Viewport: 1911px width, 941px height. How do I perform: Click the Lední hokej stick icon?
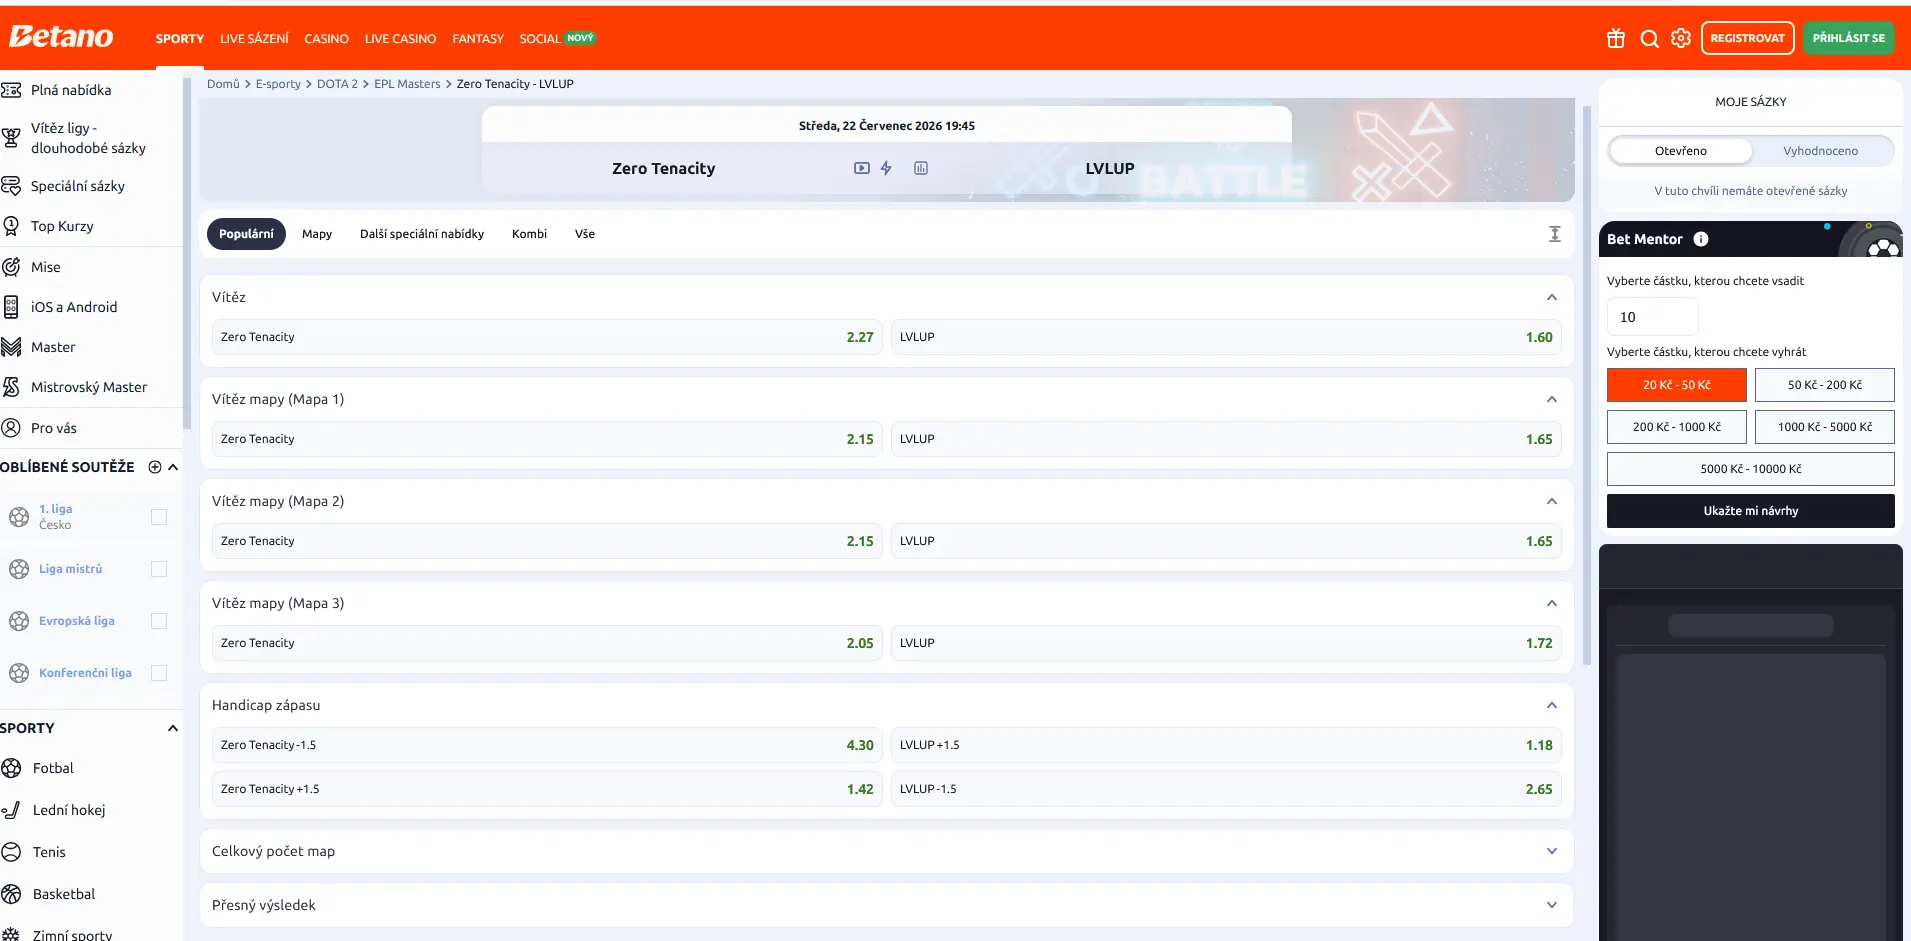click(x=11, y=810)
